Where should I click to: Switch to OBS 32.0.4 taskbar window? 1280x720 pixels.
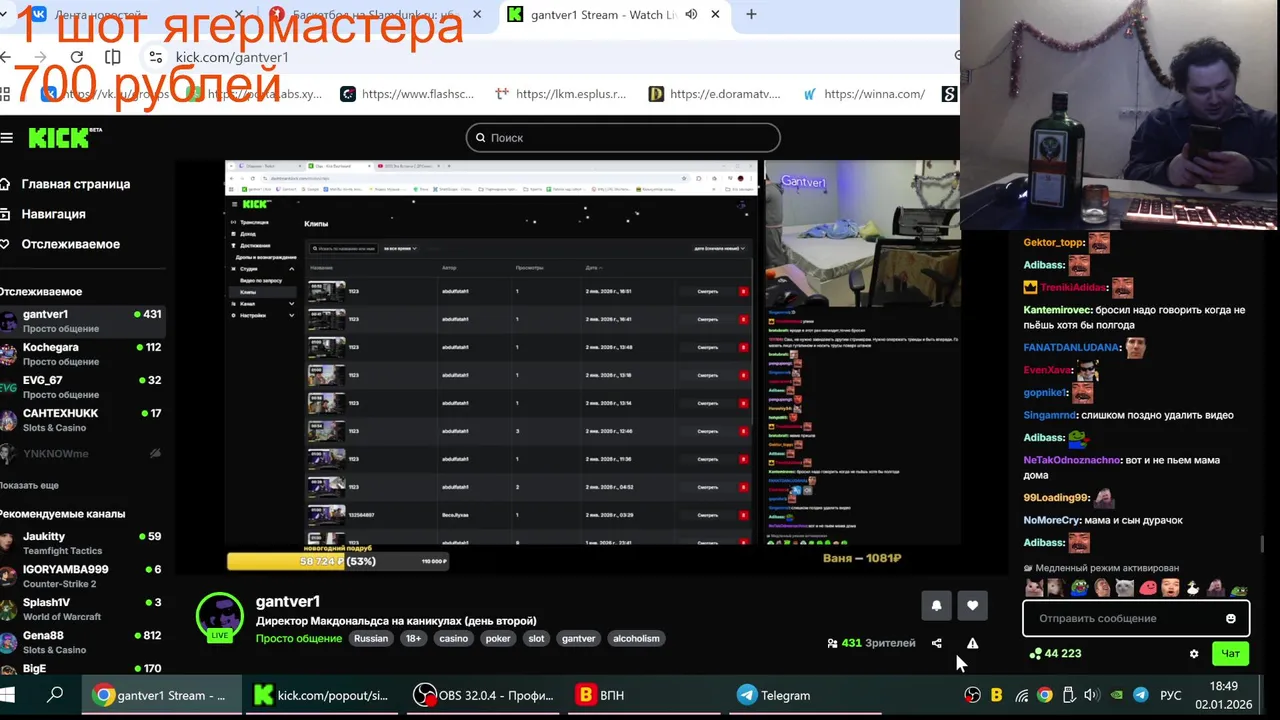point(486,695)
